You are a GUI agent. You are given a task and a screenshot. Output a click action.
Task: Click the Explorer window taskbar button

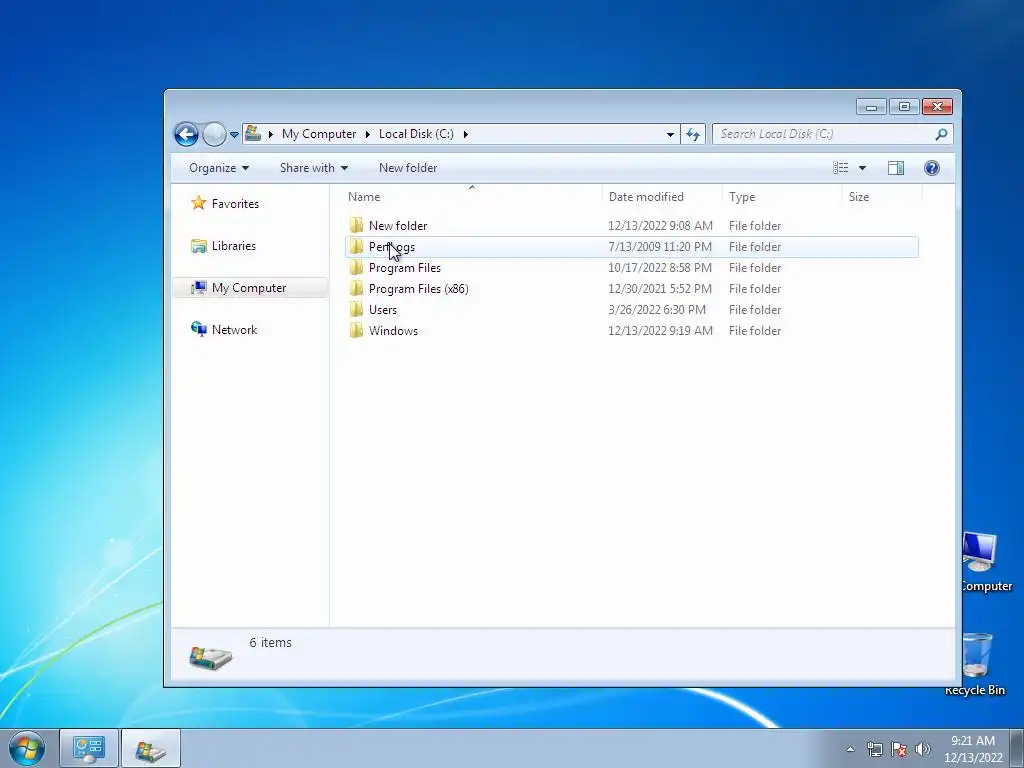click(x=150, y=748)
